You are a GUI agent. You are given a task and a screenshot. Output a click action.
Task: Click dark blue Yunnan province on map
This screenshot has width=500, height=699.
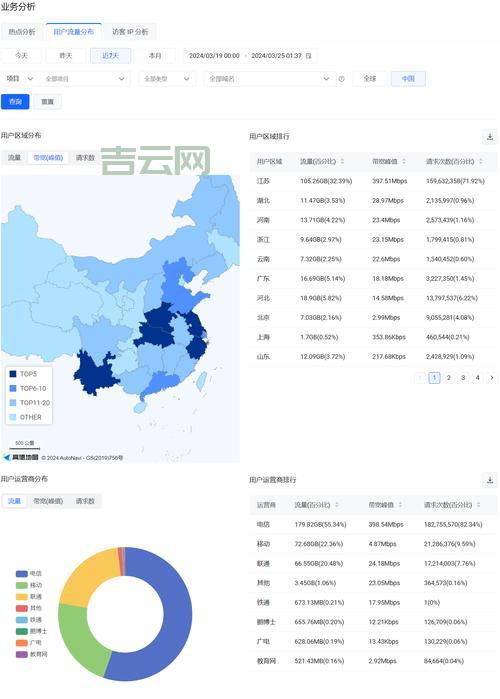pos(94,374)
